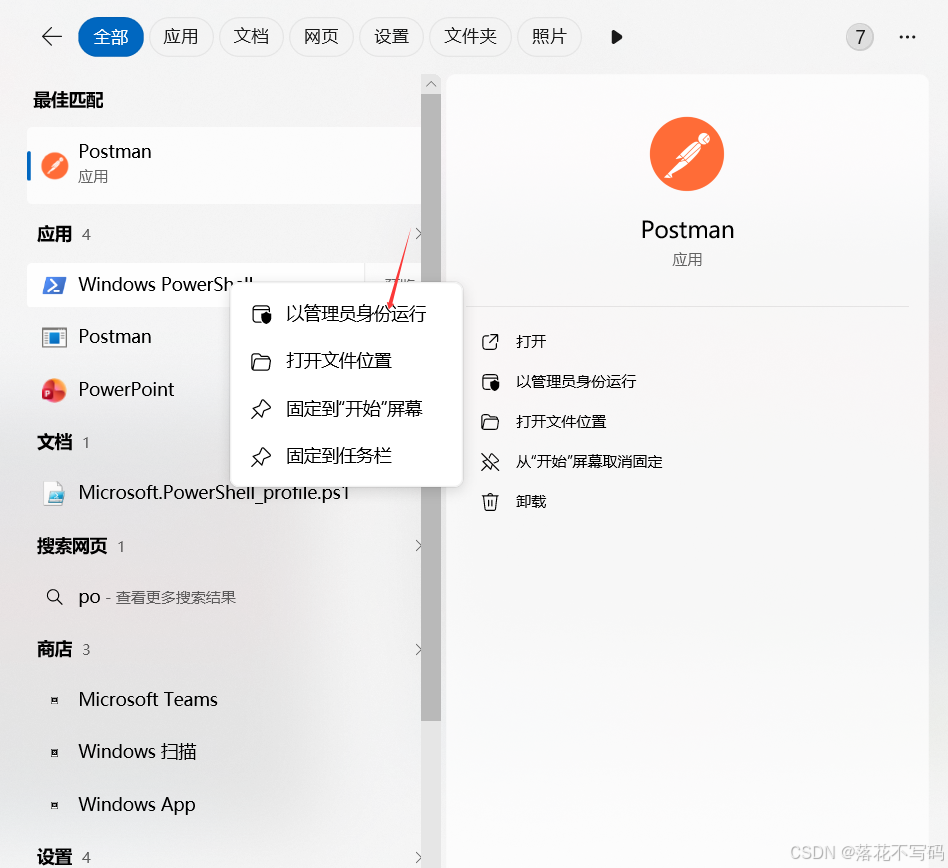Show more filters with the play arrow
Image resolution: width=948 pixels, height=868 pixels.
616,37
